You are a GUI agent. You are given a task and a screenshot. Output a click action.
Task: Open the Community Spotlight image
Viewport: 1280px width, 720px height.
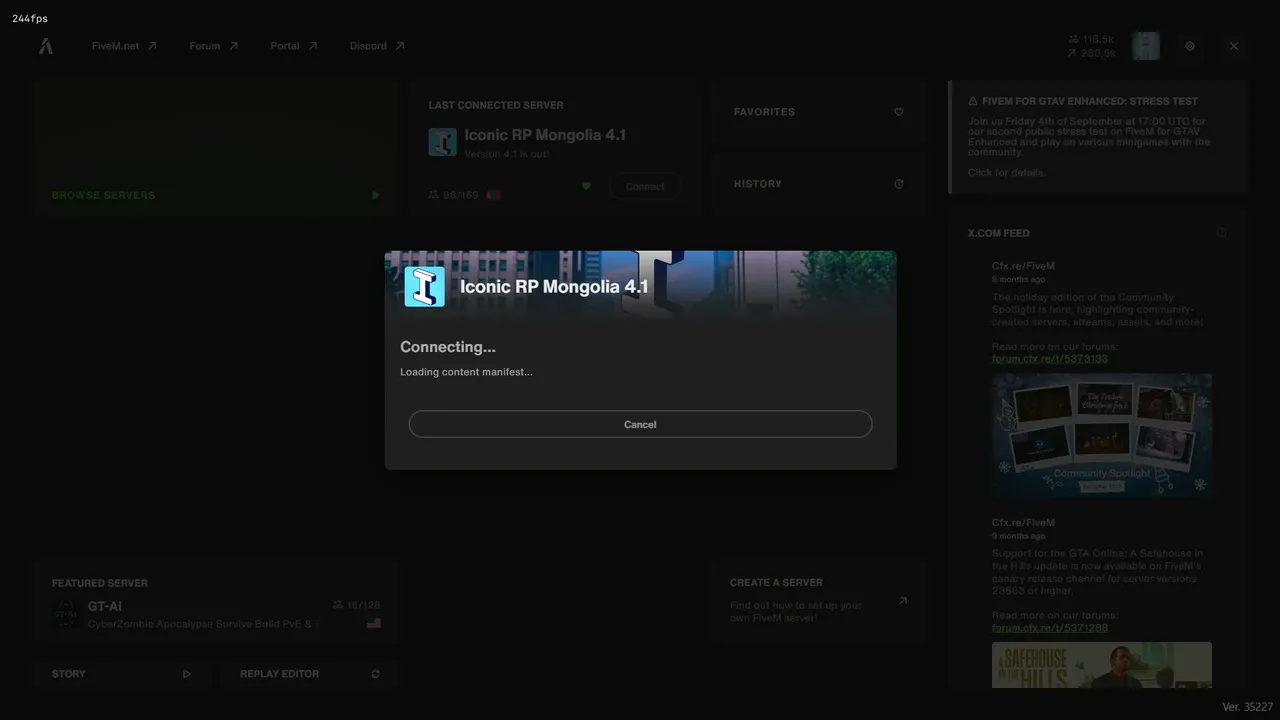[1102, 435]
